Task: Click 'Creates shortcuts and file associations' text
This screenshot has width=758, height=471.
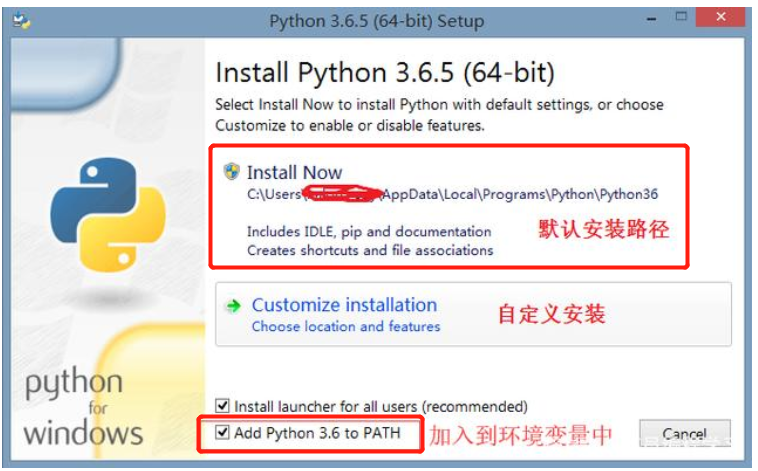Action: pos(370,250)
